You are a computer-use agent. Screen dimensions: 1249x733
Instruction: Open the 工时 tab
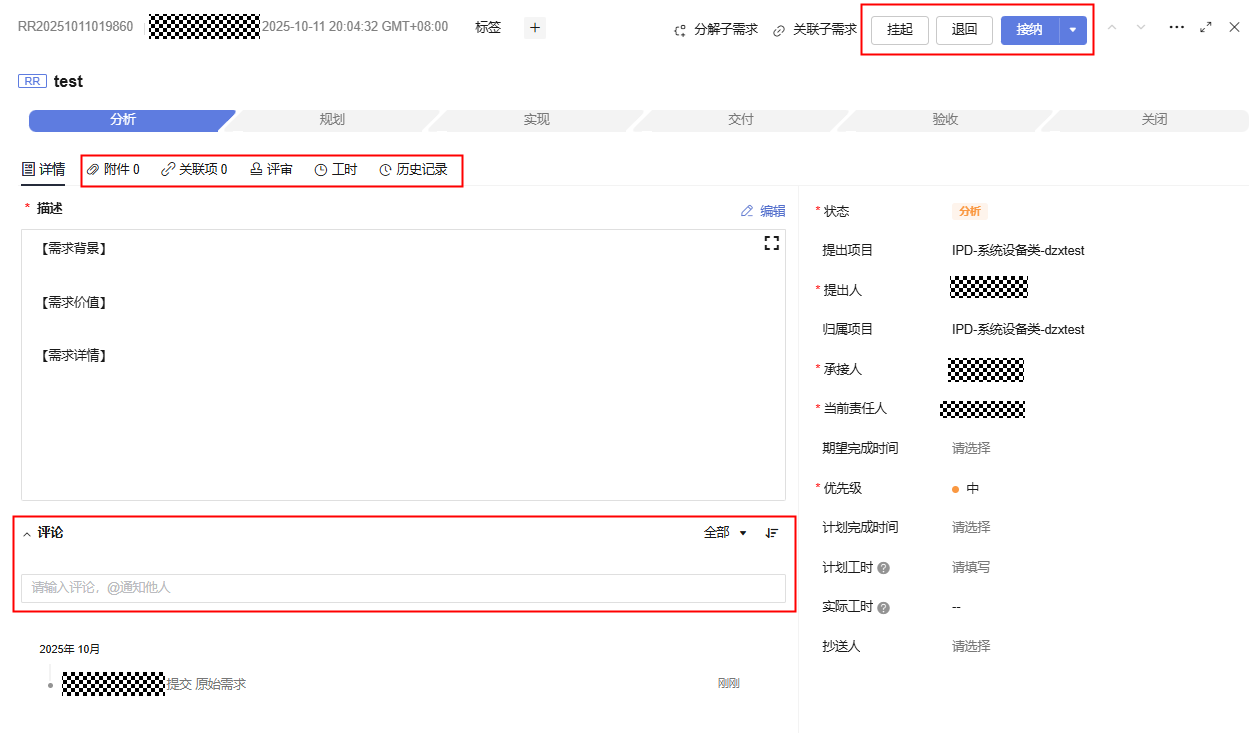coord(336,170)
